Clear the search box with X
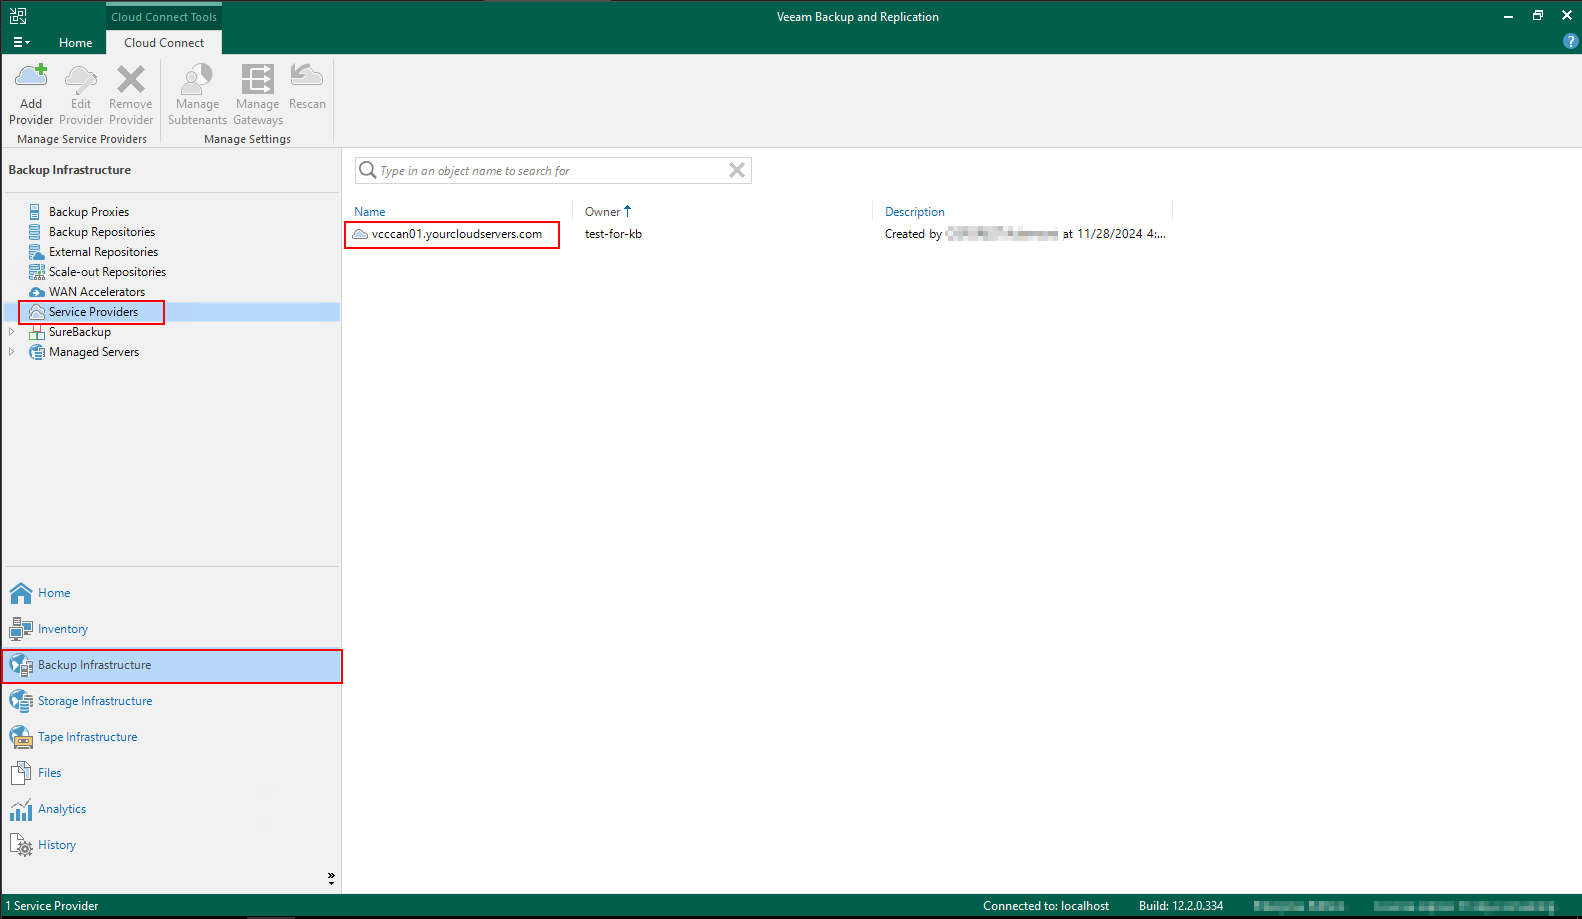 737,170
